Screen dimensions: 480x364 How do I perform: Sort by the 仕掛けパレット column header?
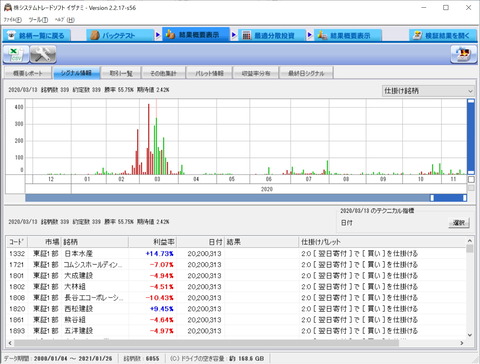click(x=382, y=242)
